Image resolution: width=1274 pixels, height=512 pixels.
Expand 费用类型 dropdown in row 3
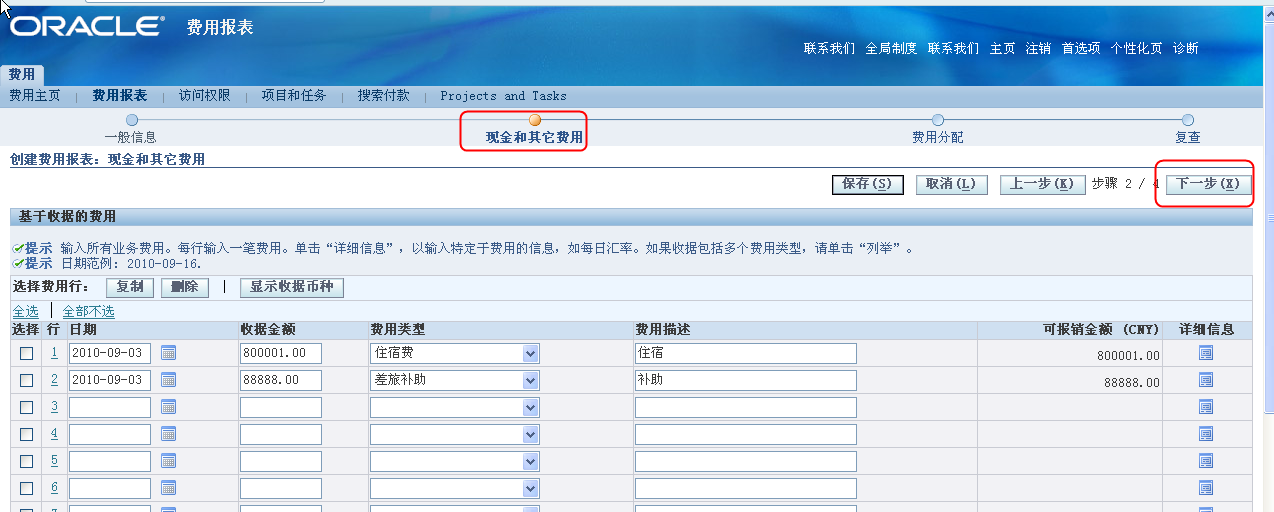[455, 407]
